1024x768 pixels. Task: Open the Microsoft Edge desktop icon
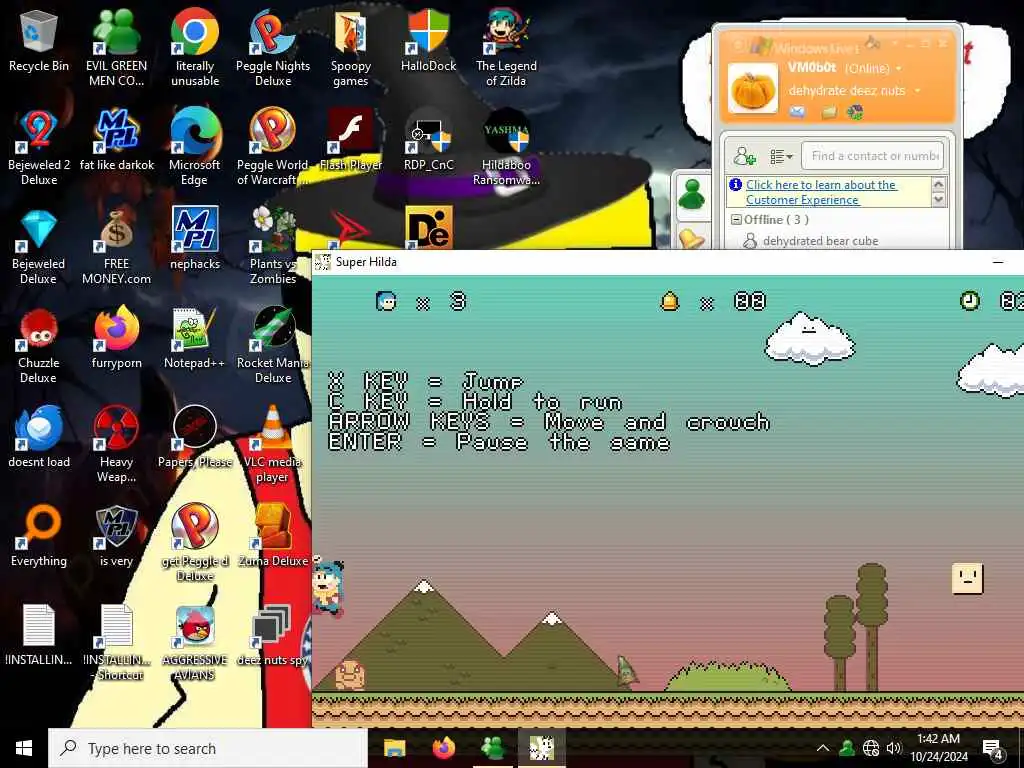click(195, 147)
